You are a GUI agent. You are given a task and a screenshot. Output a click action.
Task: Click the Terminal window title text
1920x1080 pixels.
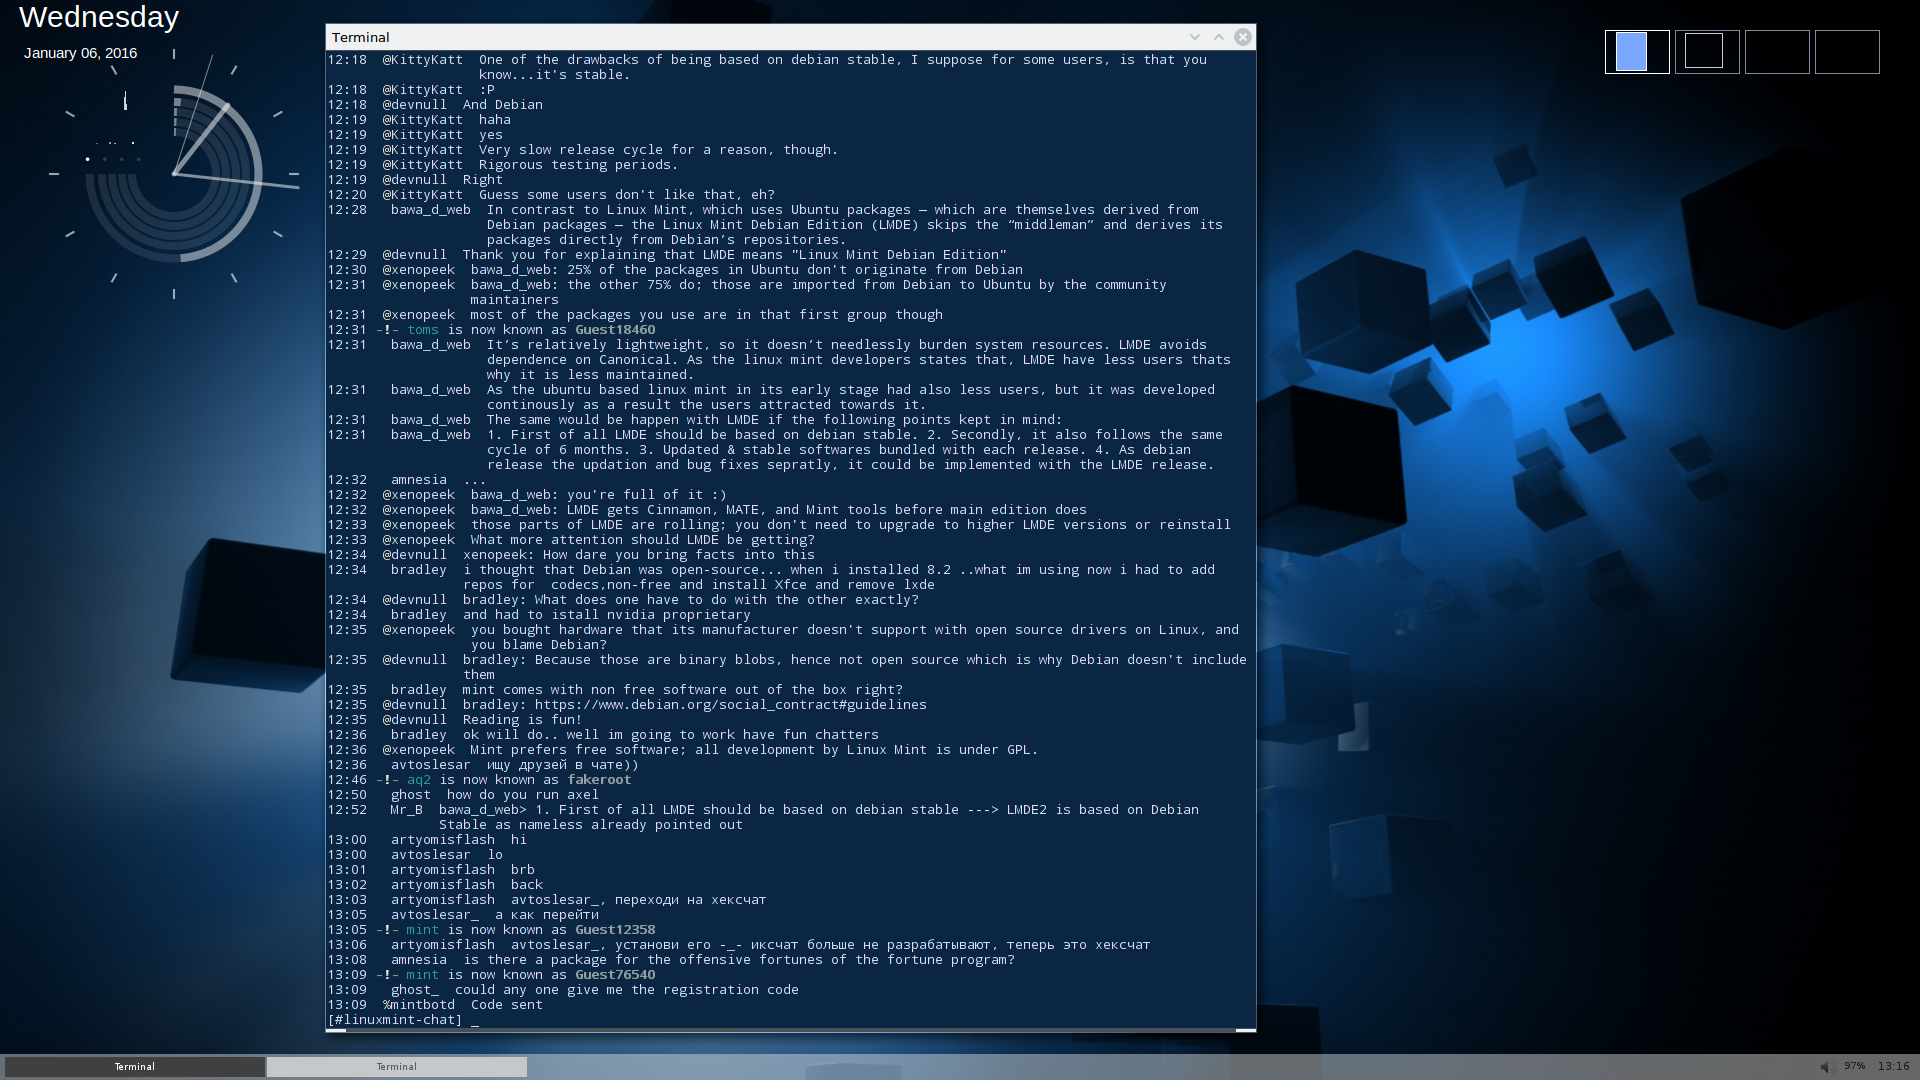(360, 37)
